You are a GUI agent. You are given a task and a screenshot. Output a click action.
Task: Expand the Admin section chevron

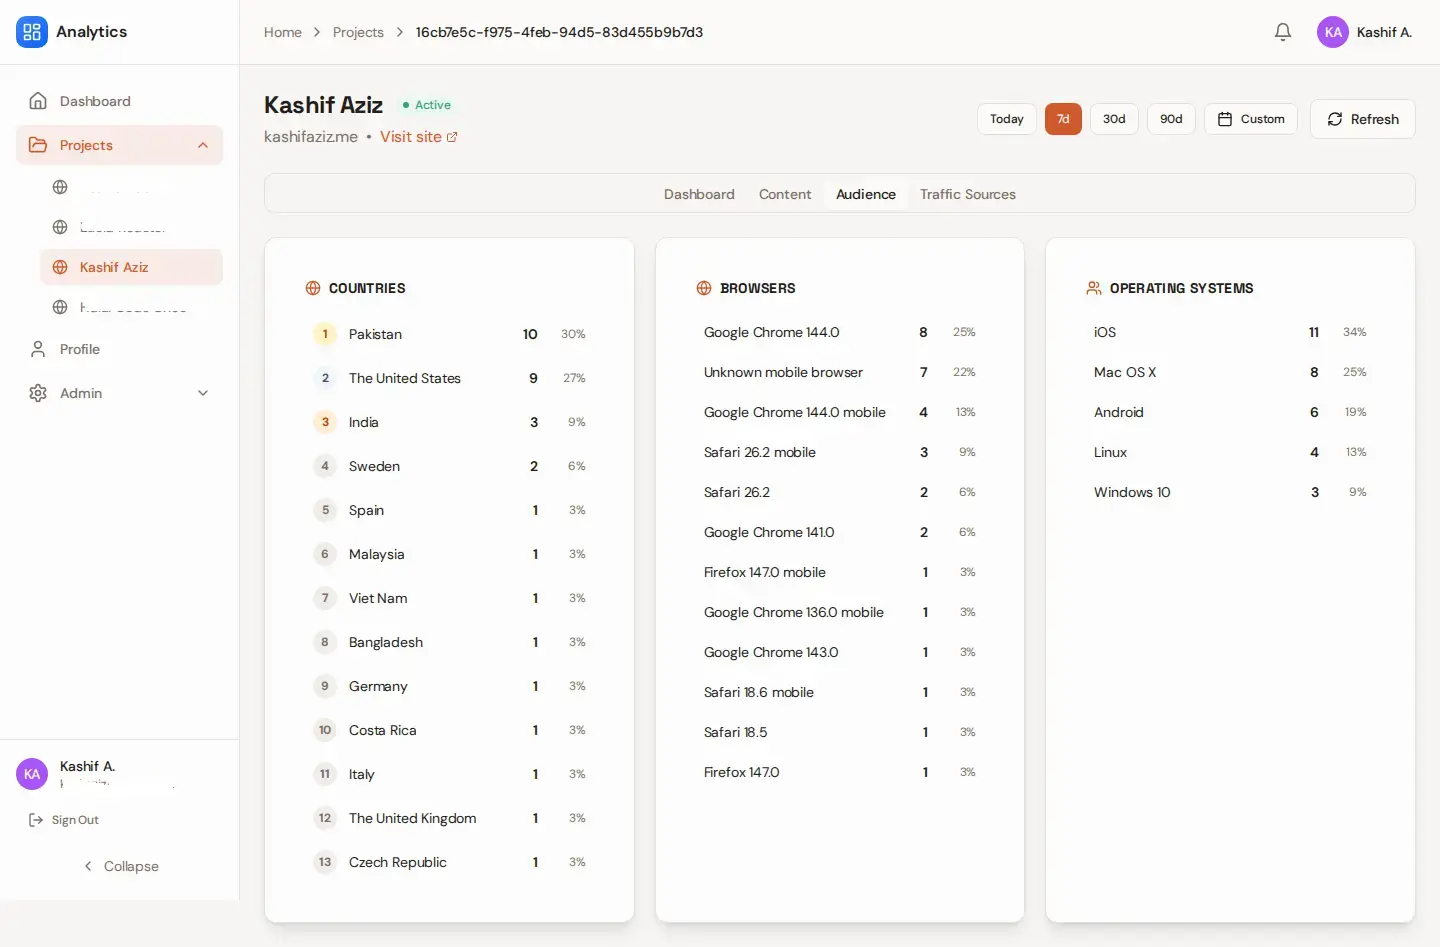pos(203,393)
